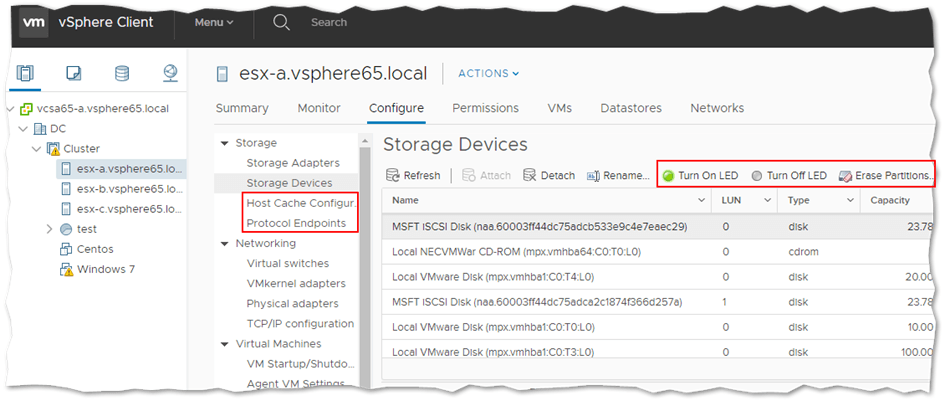This screenshot has height=401, width=945.
Task: Open Name column filter chevron
Action: point(702,200)
